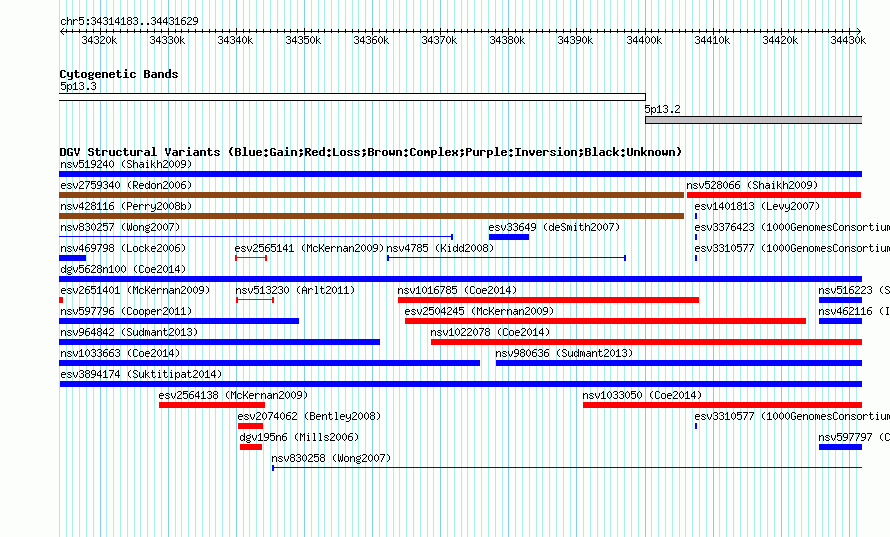Click the 34430k ruler label

point(848,40)
